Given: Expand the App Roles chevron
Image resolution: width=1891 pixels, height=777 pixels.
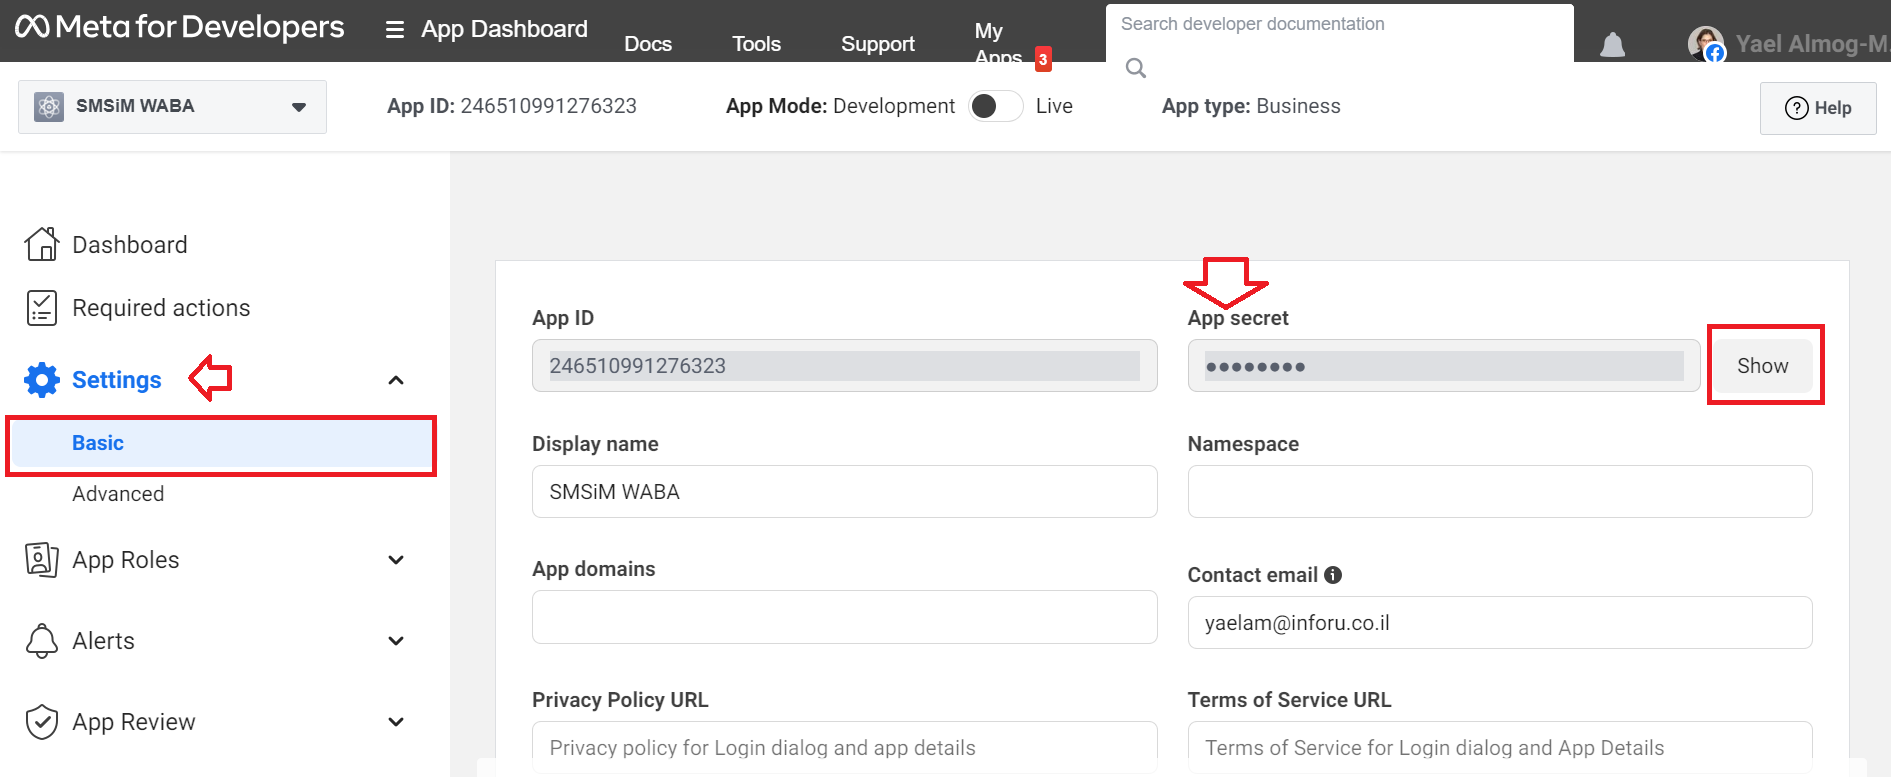Looking at the screenshot, I should click(x=396, y=560).
